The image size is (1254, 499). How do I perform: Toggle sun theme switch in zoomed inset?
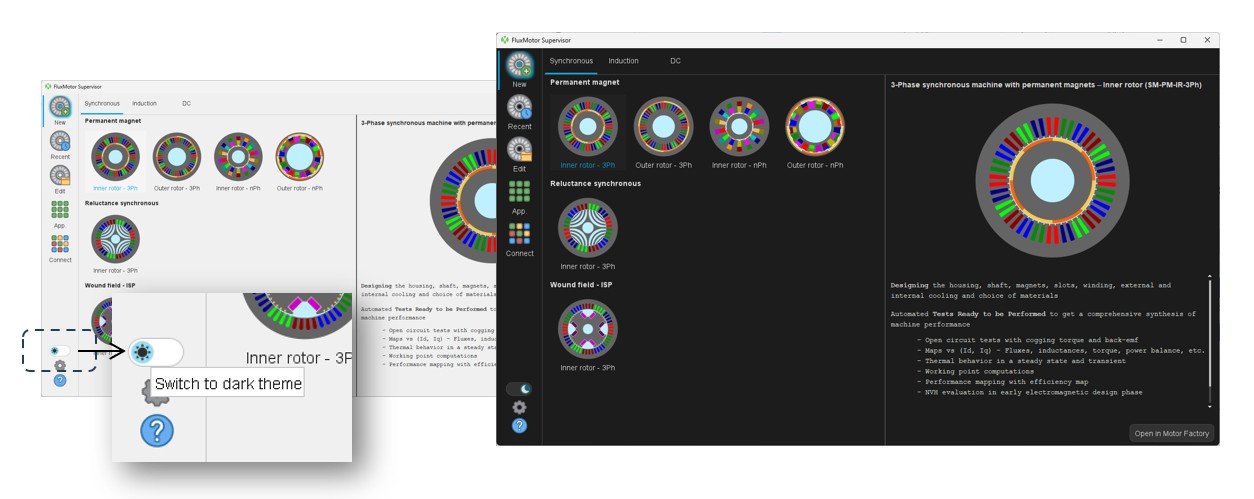point(156,352)
